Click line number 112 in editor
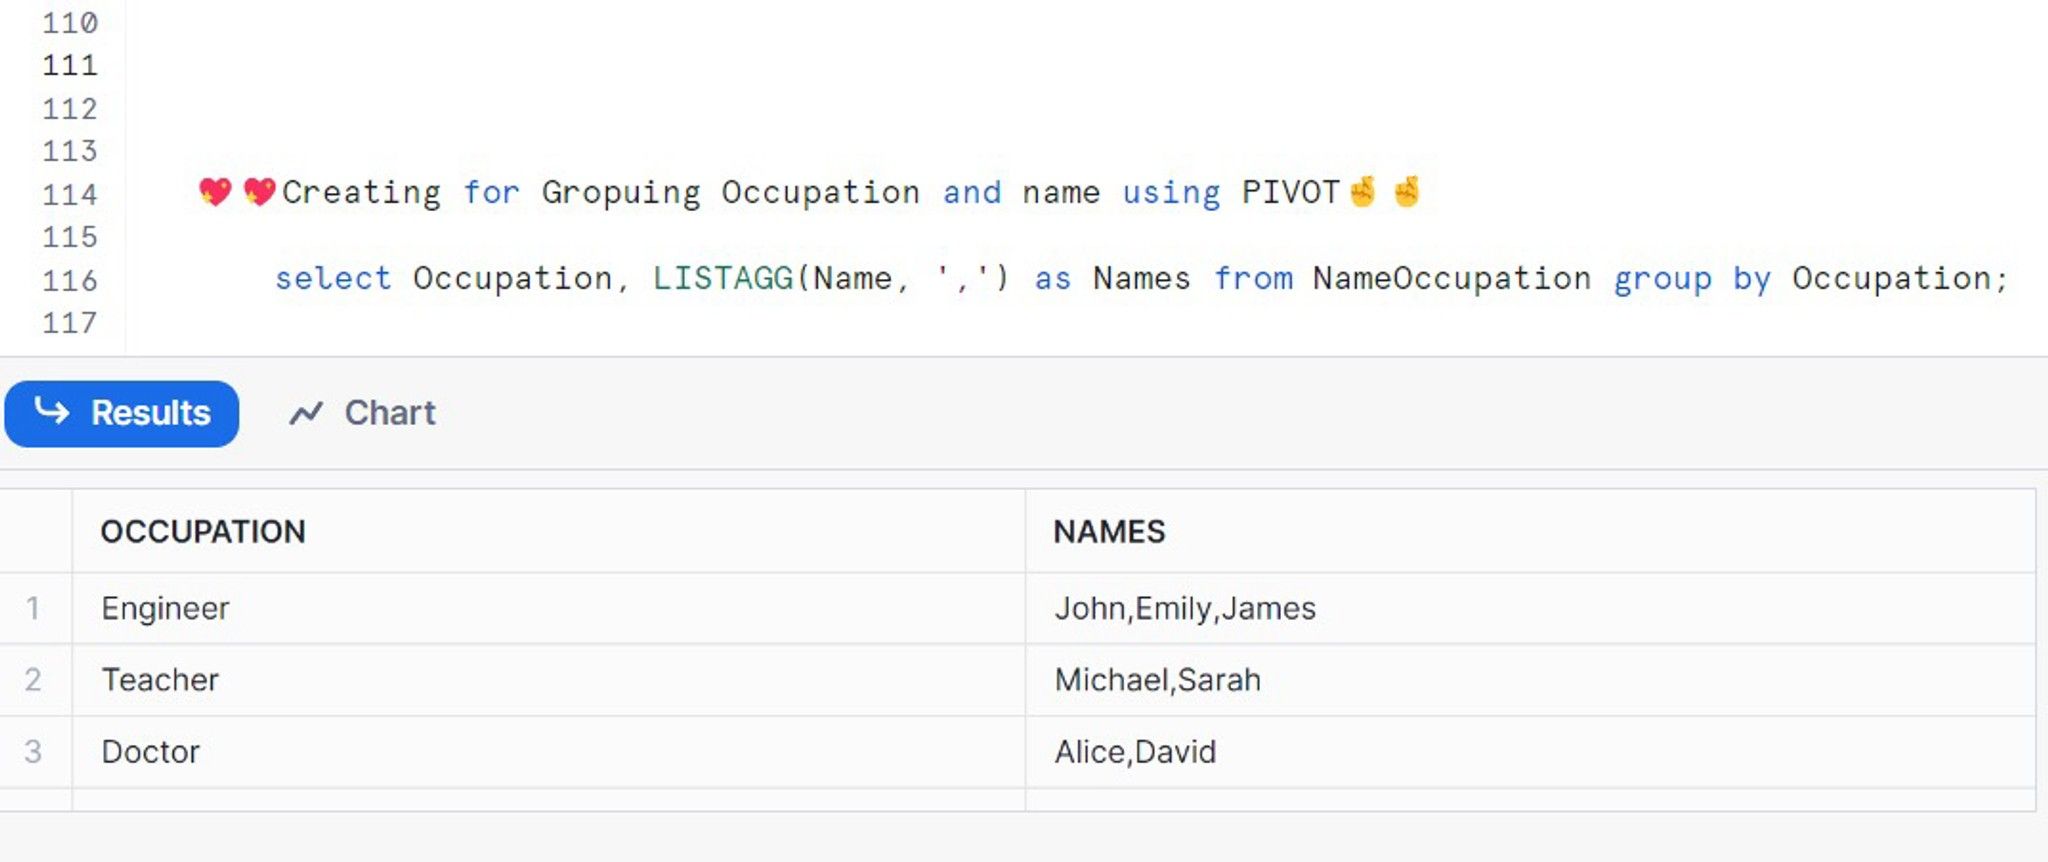2048x862 pixels. coord(70,108)
